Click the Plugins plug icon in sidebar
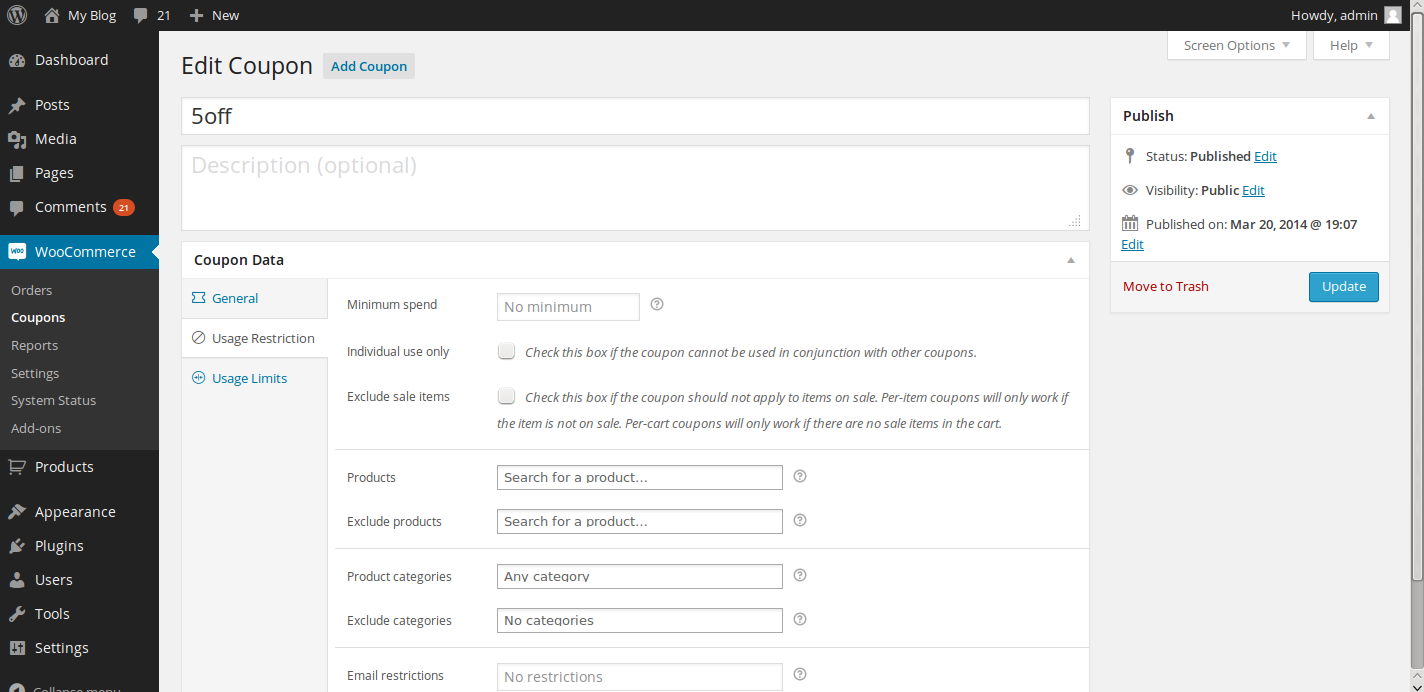 pos(17,546)
